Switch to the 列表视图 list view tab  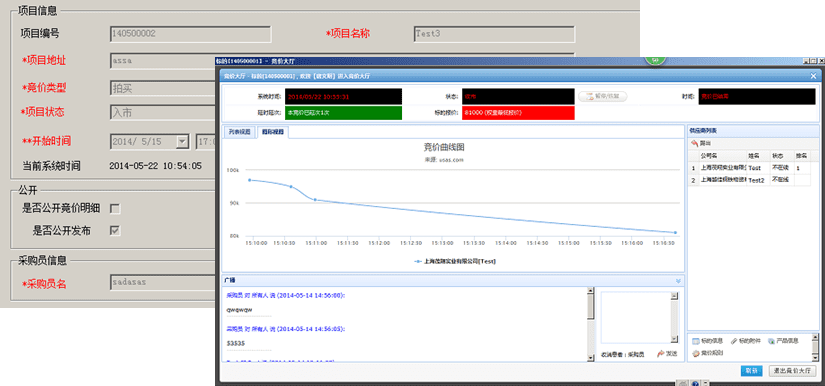tap(238, 132)
